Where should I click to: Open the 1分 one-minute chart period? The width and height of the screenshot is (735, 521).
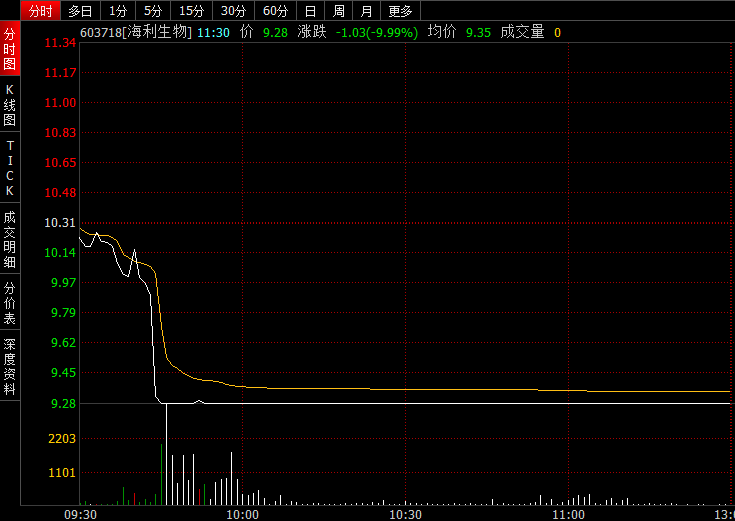click(118, 11)
